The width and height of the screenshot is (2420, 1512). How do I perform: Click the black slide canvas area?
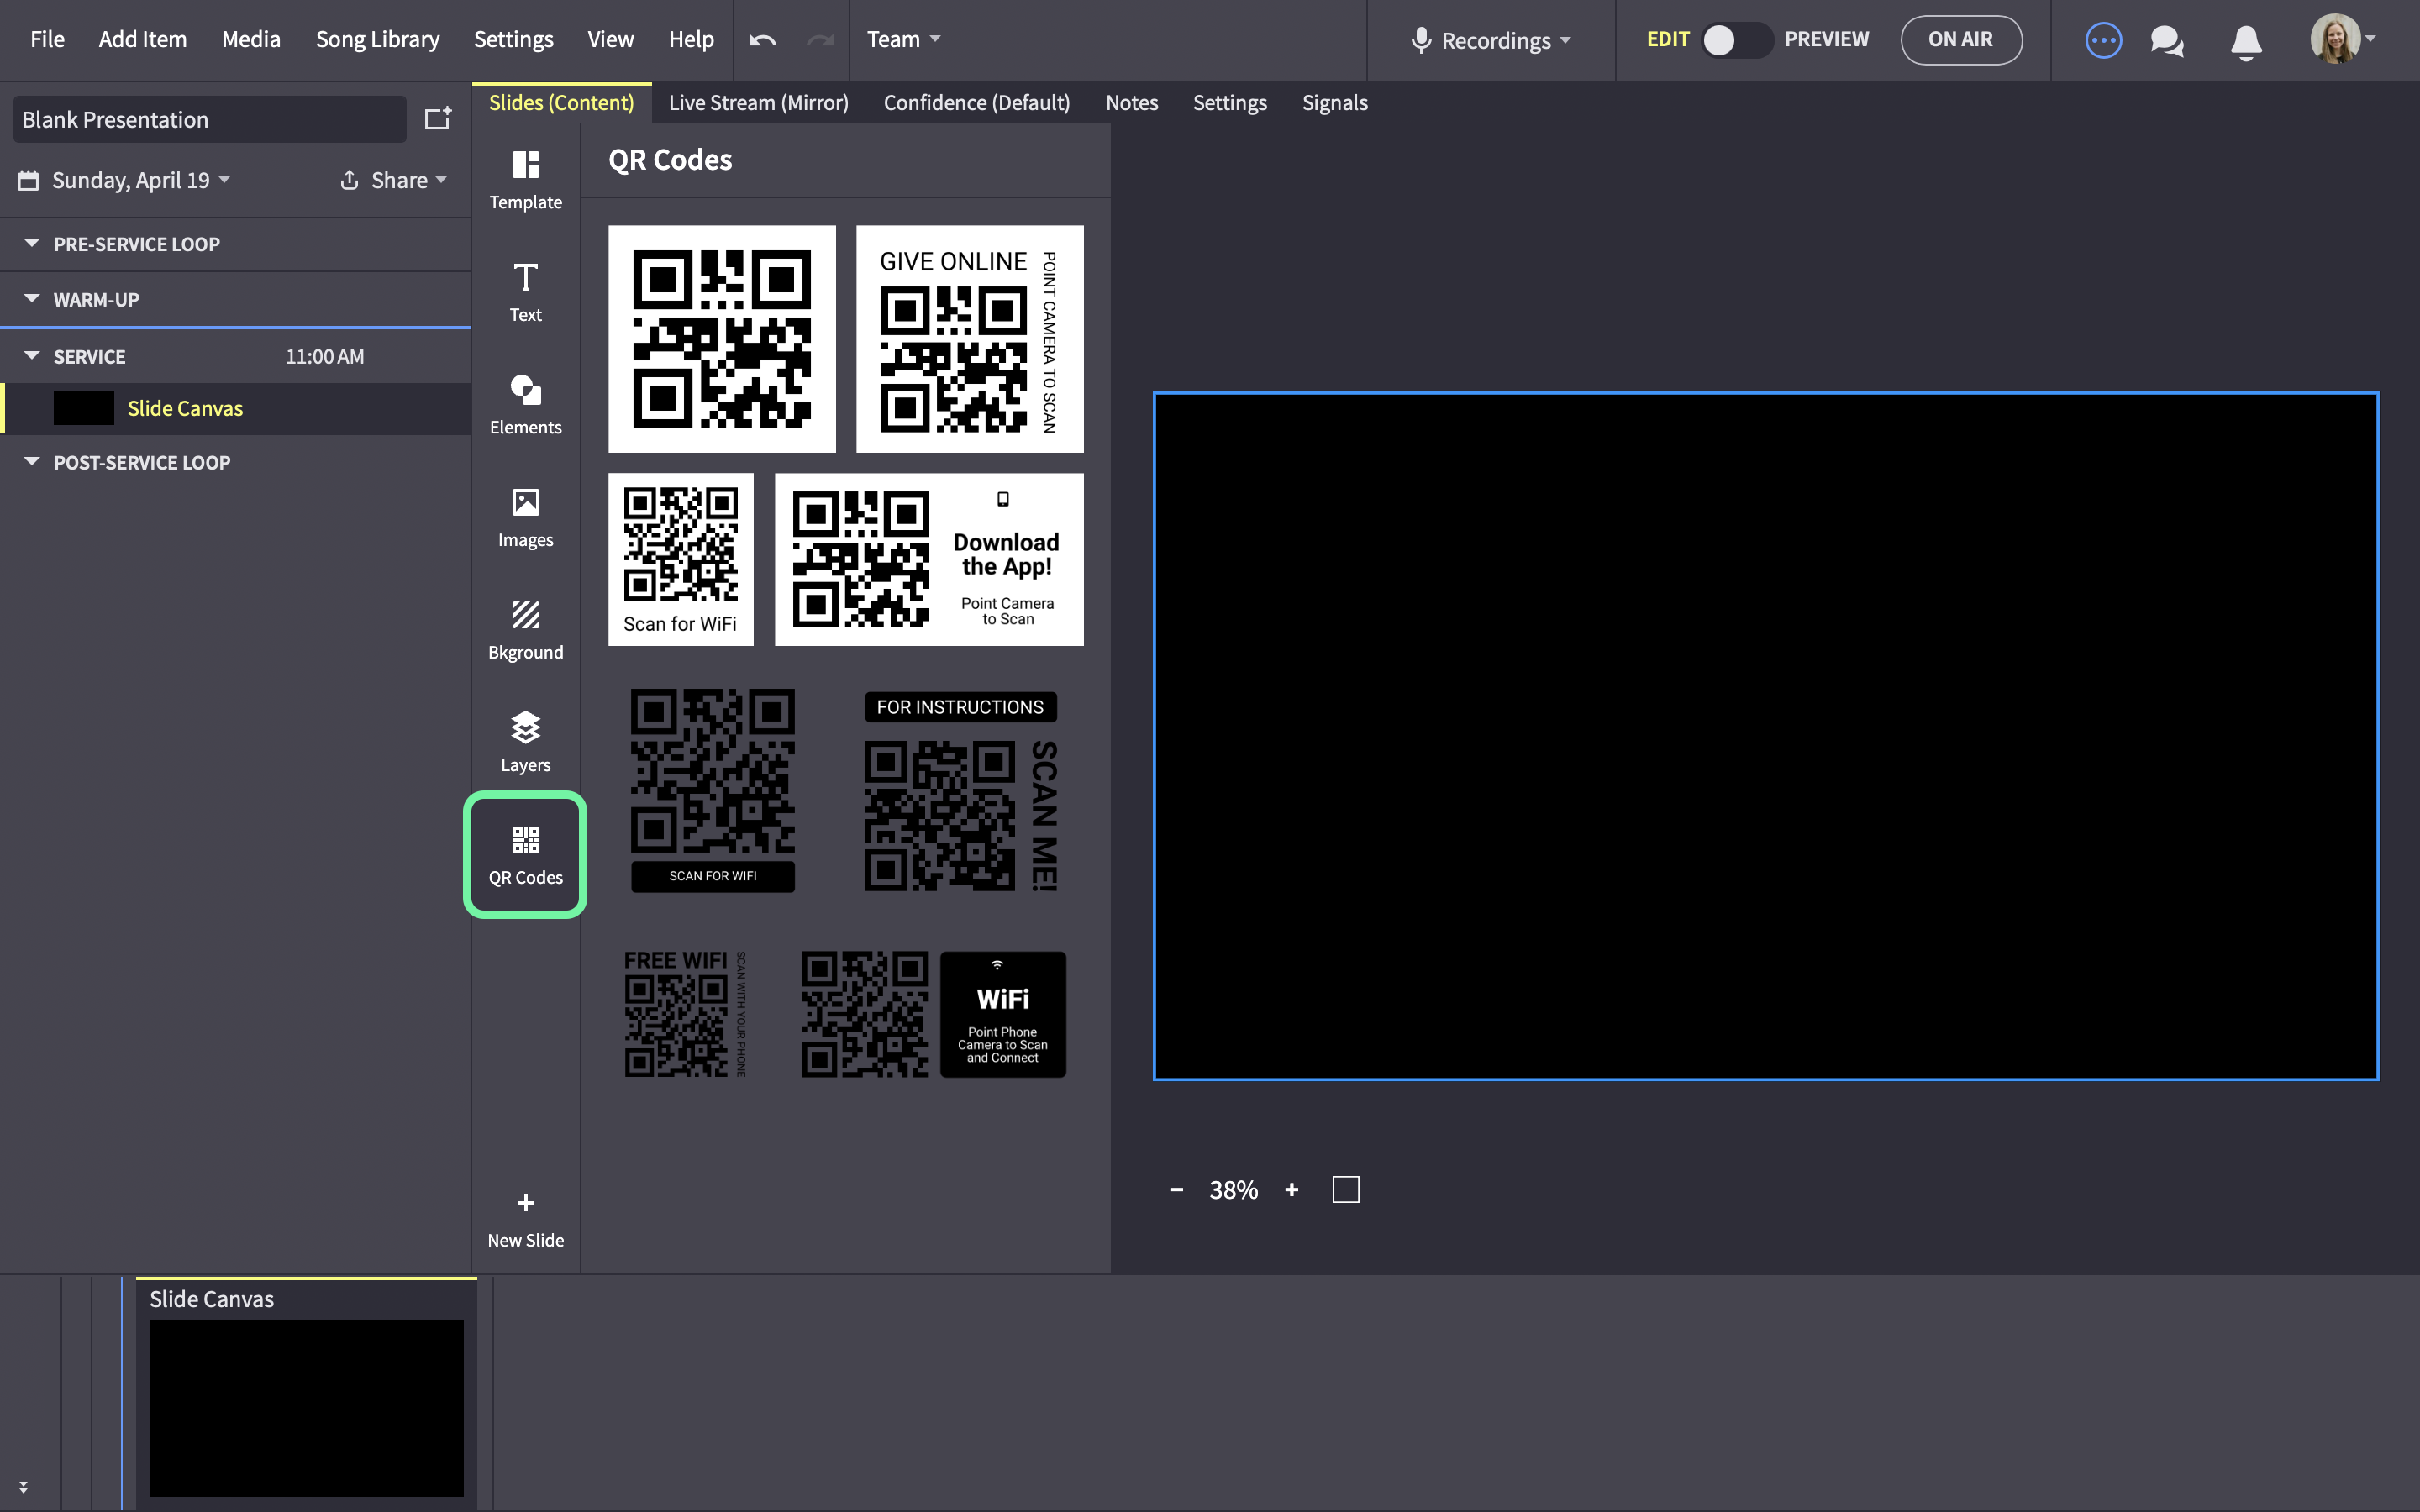1765,736
